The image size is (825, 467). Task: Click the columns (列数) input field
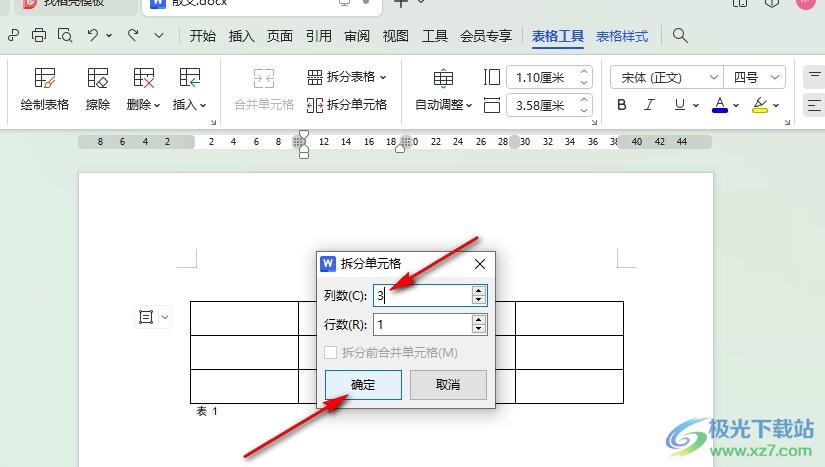tap(420, 295)
